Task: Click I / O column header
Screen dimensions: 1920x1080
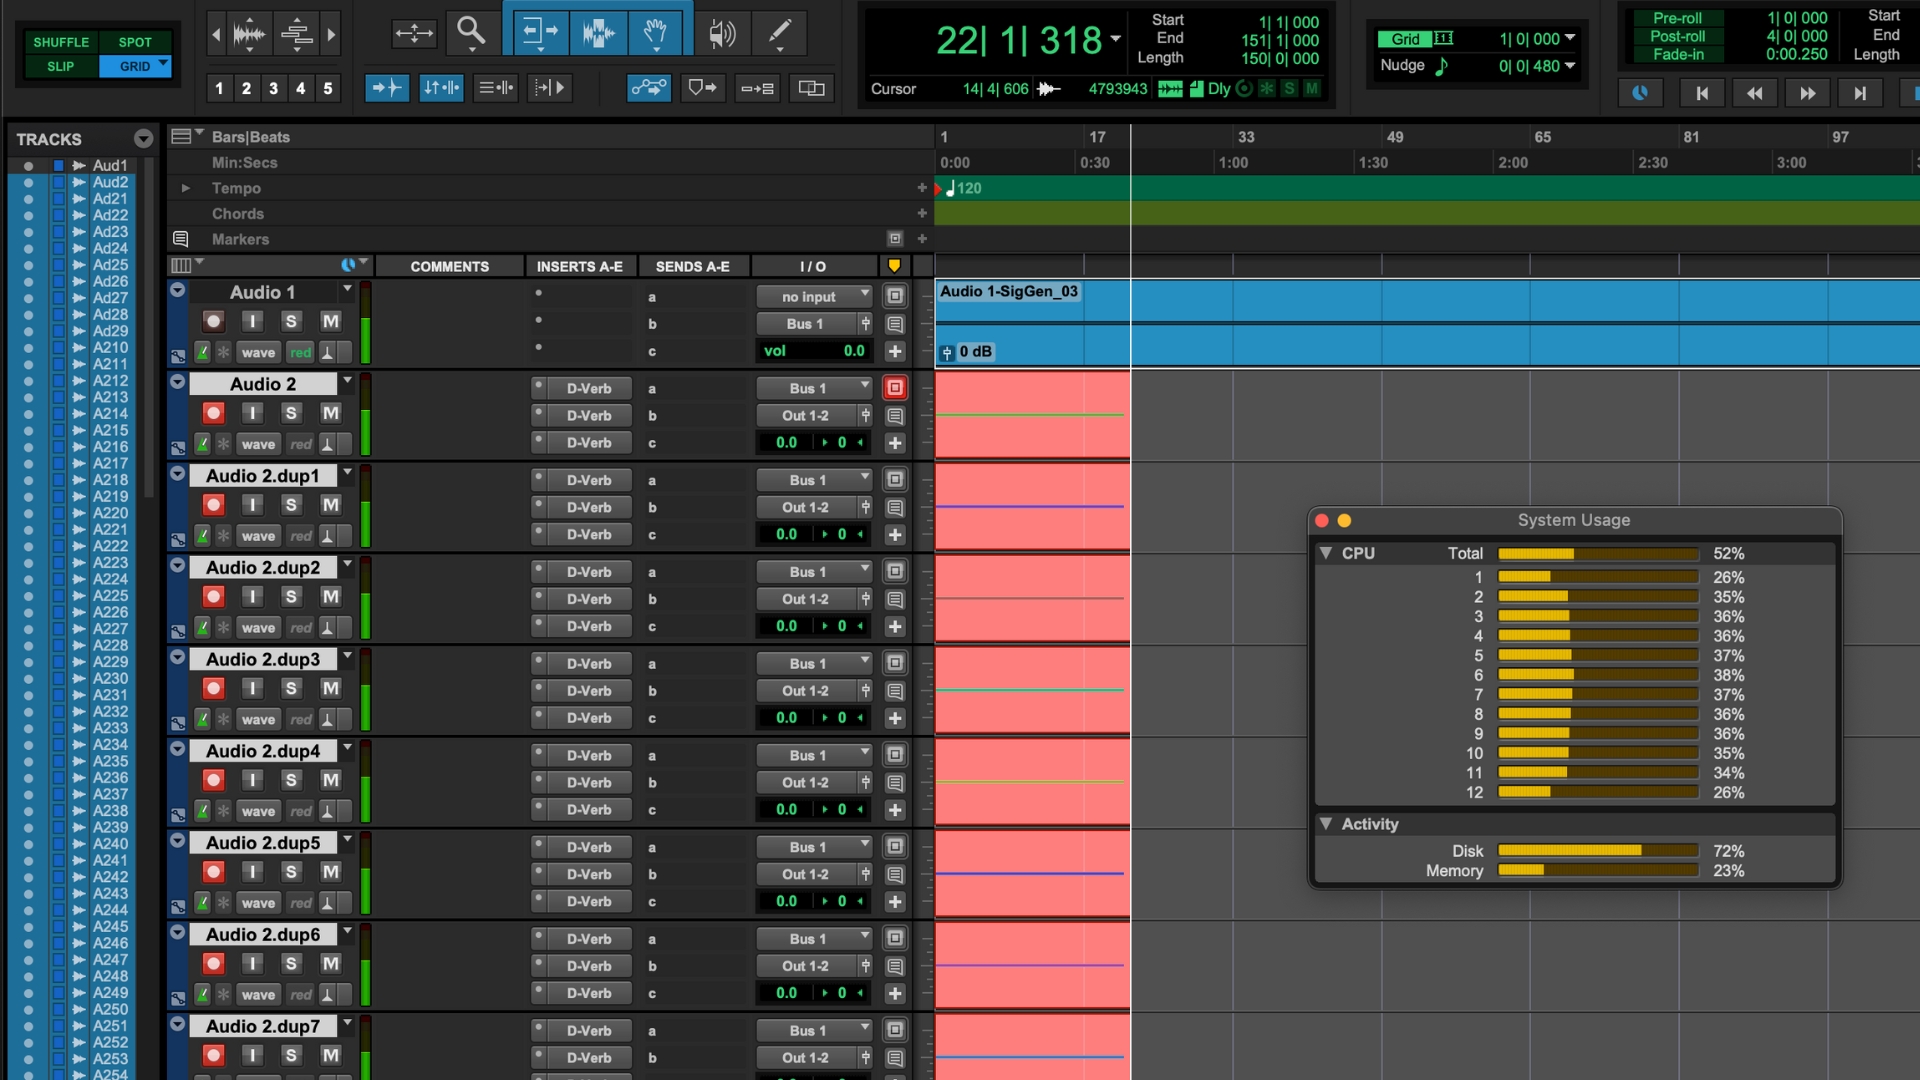Action: click(x=812, y=266)
